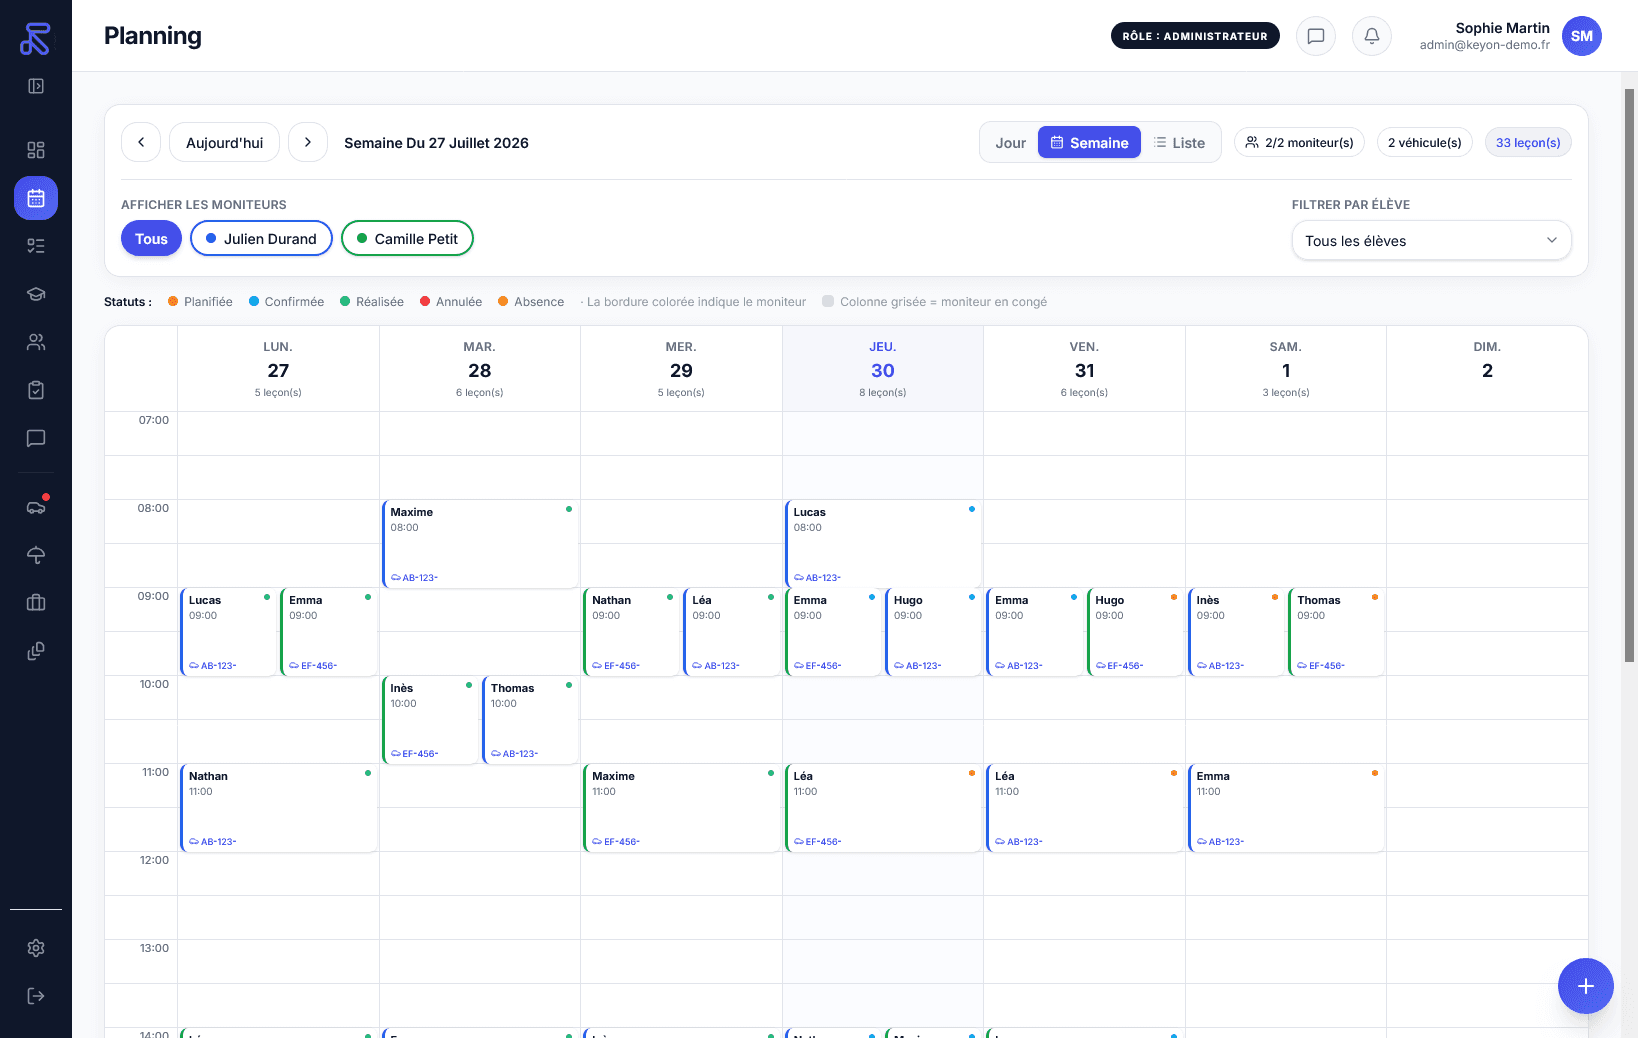Open the dashboard grid icon in sidebar

pos(36,150)
